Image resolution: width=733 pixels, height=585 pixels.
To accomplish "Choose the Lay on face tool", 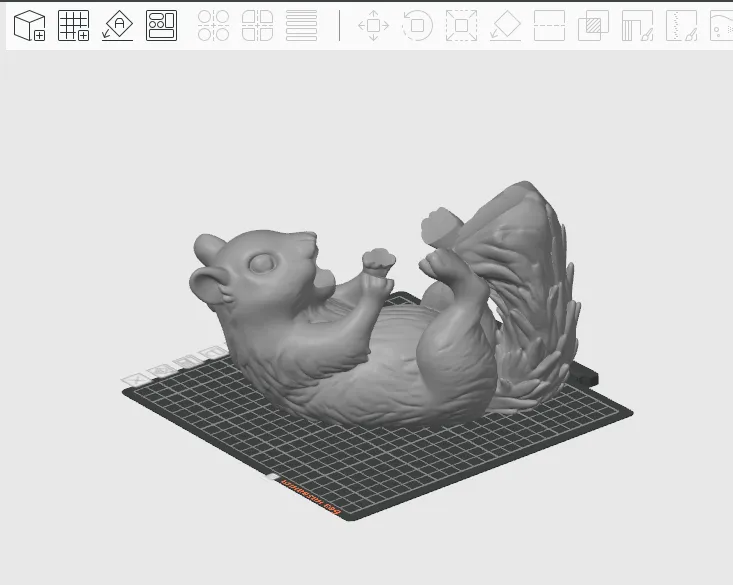I will (x=506, y=26).
